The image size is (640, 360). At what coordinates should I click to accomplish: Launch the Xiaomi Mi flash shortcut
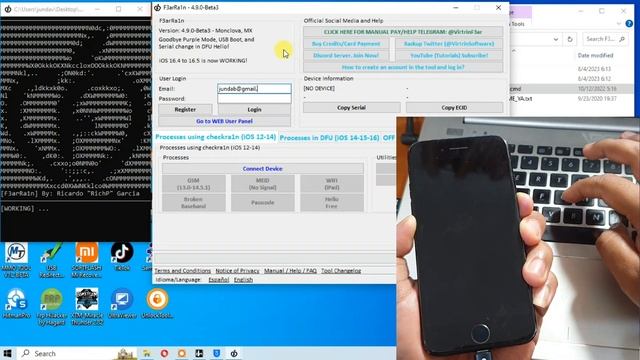(87, 260)
